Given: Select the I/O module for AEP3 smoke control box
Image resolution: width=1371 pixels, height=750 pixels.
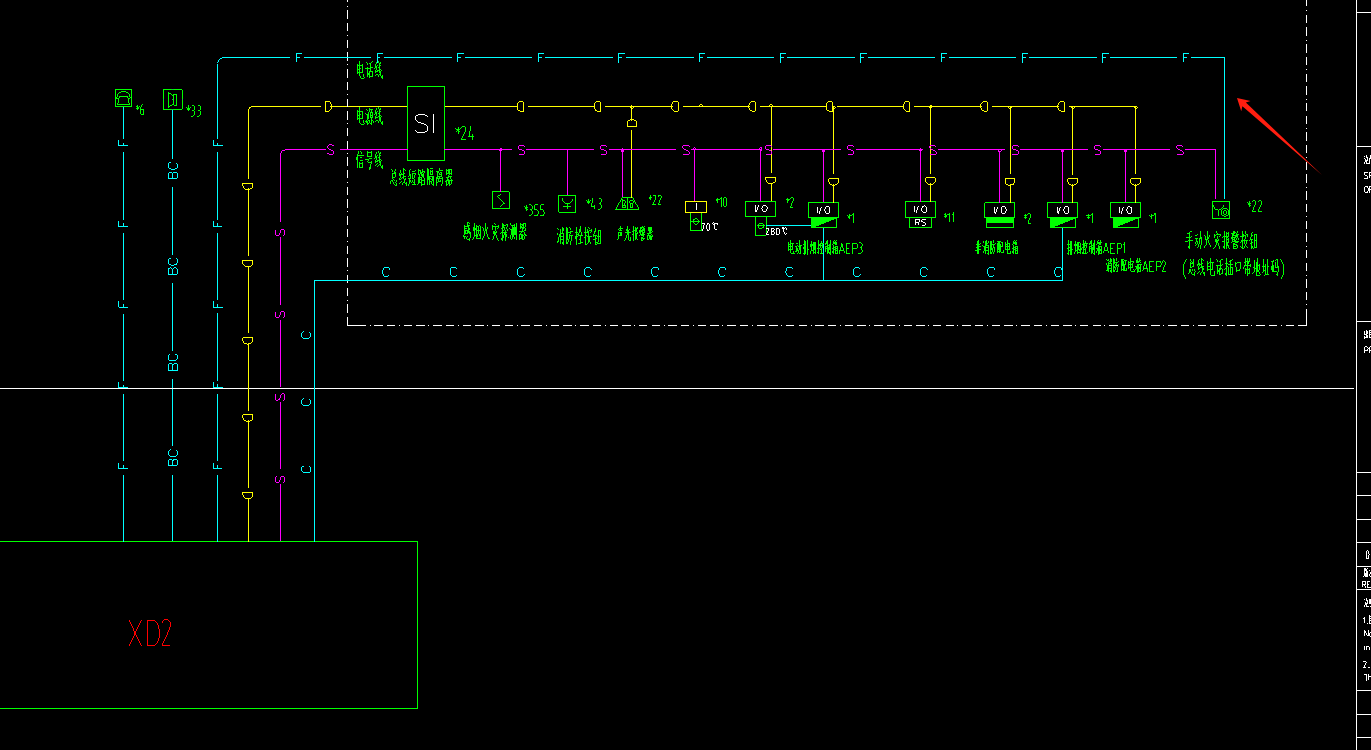Looking at the screenshot, I should click(x=823, y=214).
